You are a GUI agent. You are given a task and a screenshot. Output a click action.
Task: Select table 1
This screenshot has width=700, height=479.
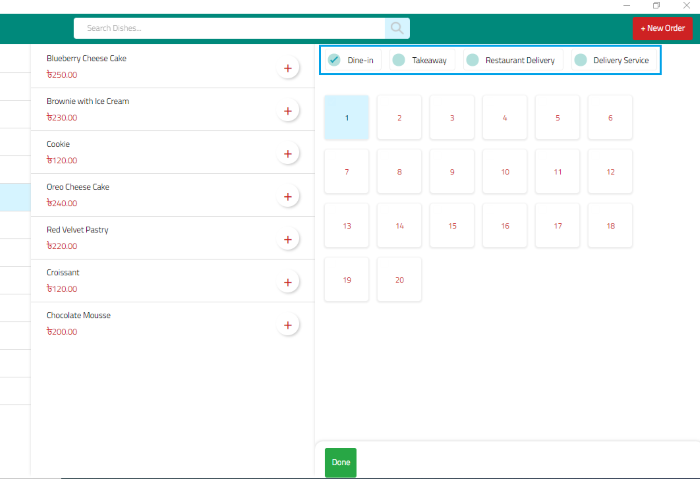pyautogui.click(x=347, y=118)
